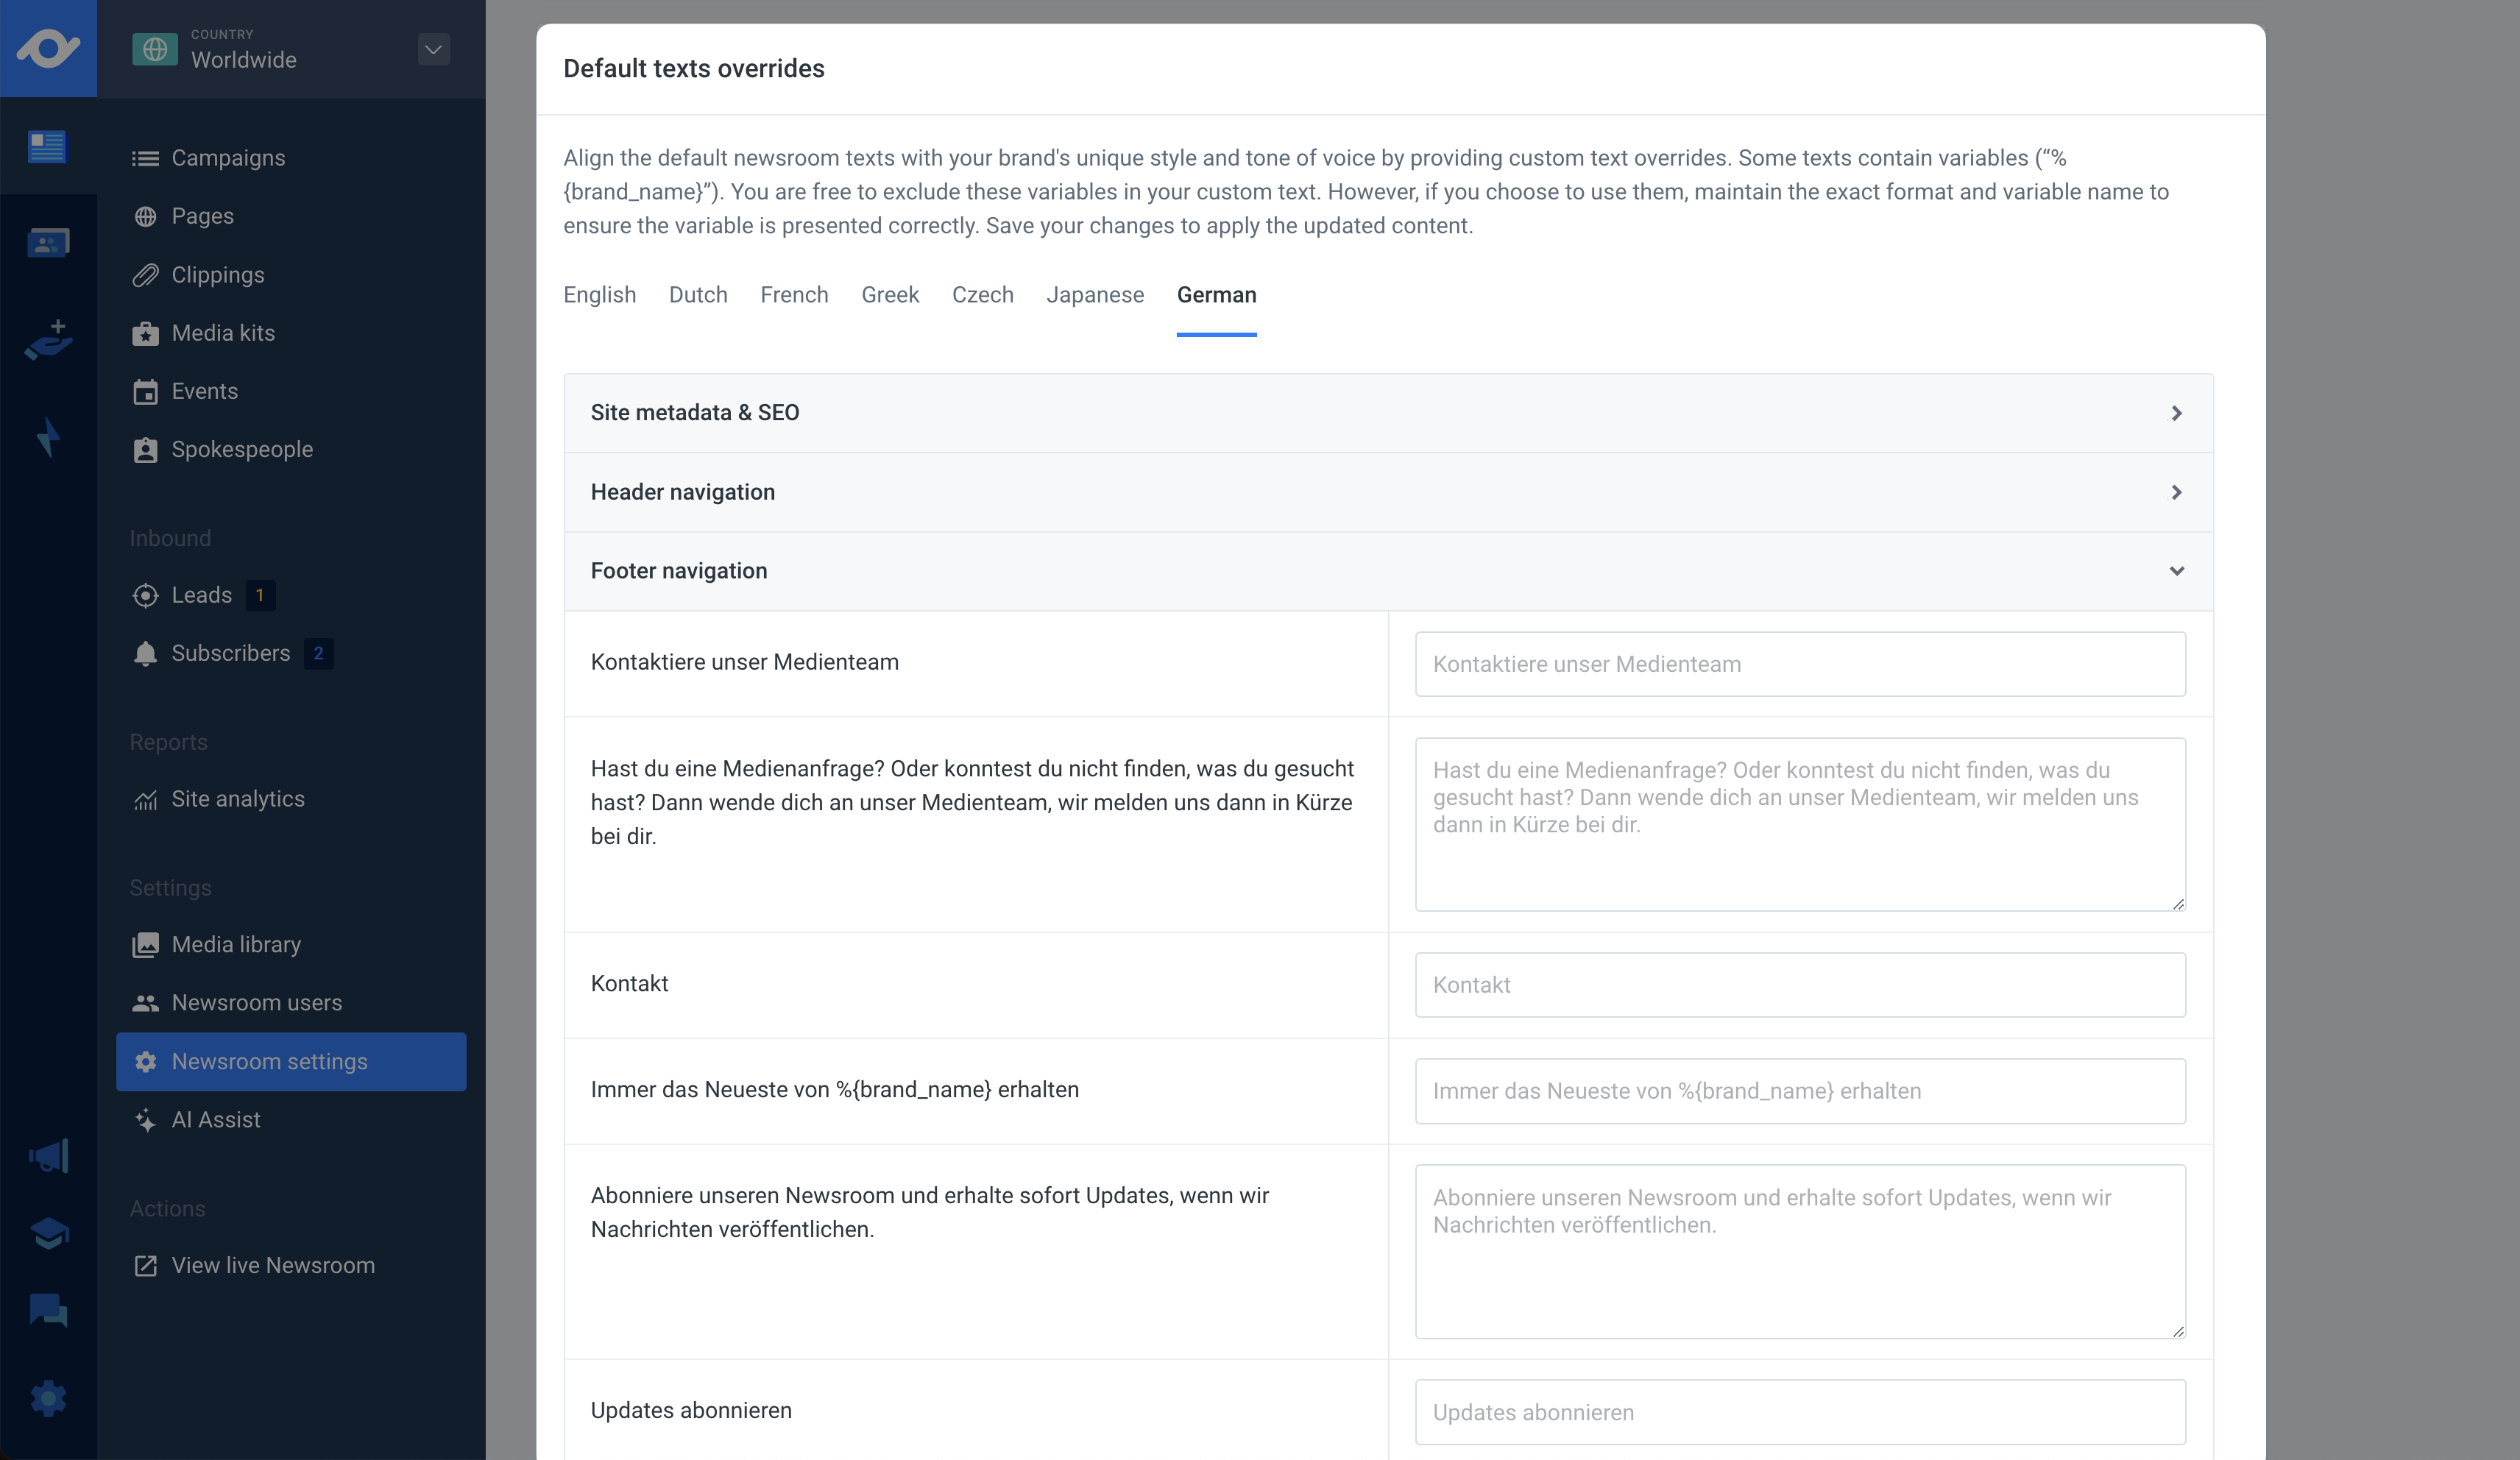Viewport: 2520px width, 1460px height.
Task: Open the contacts card icon in rail
Action: click(47, 243)
